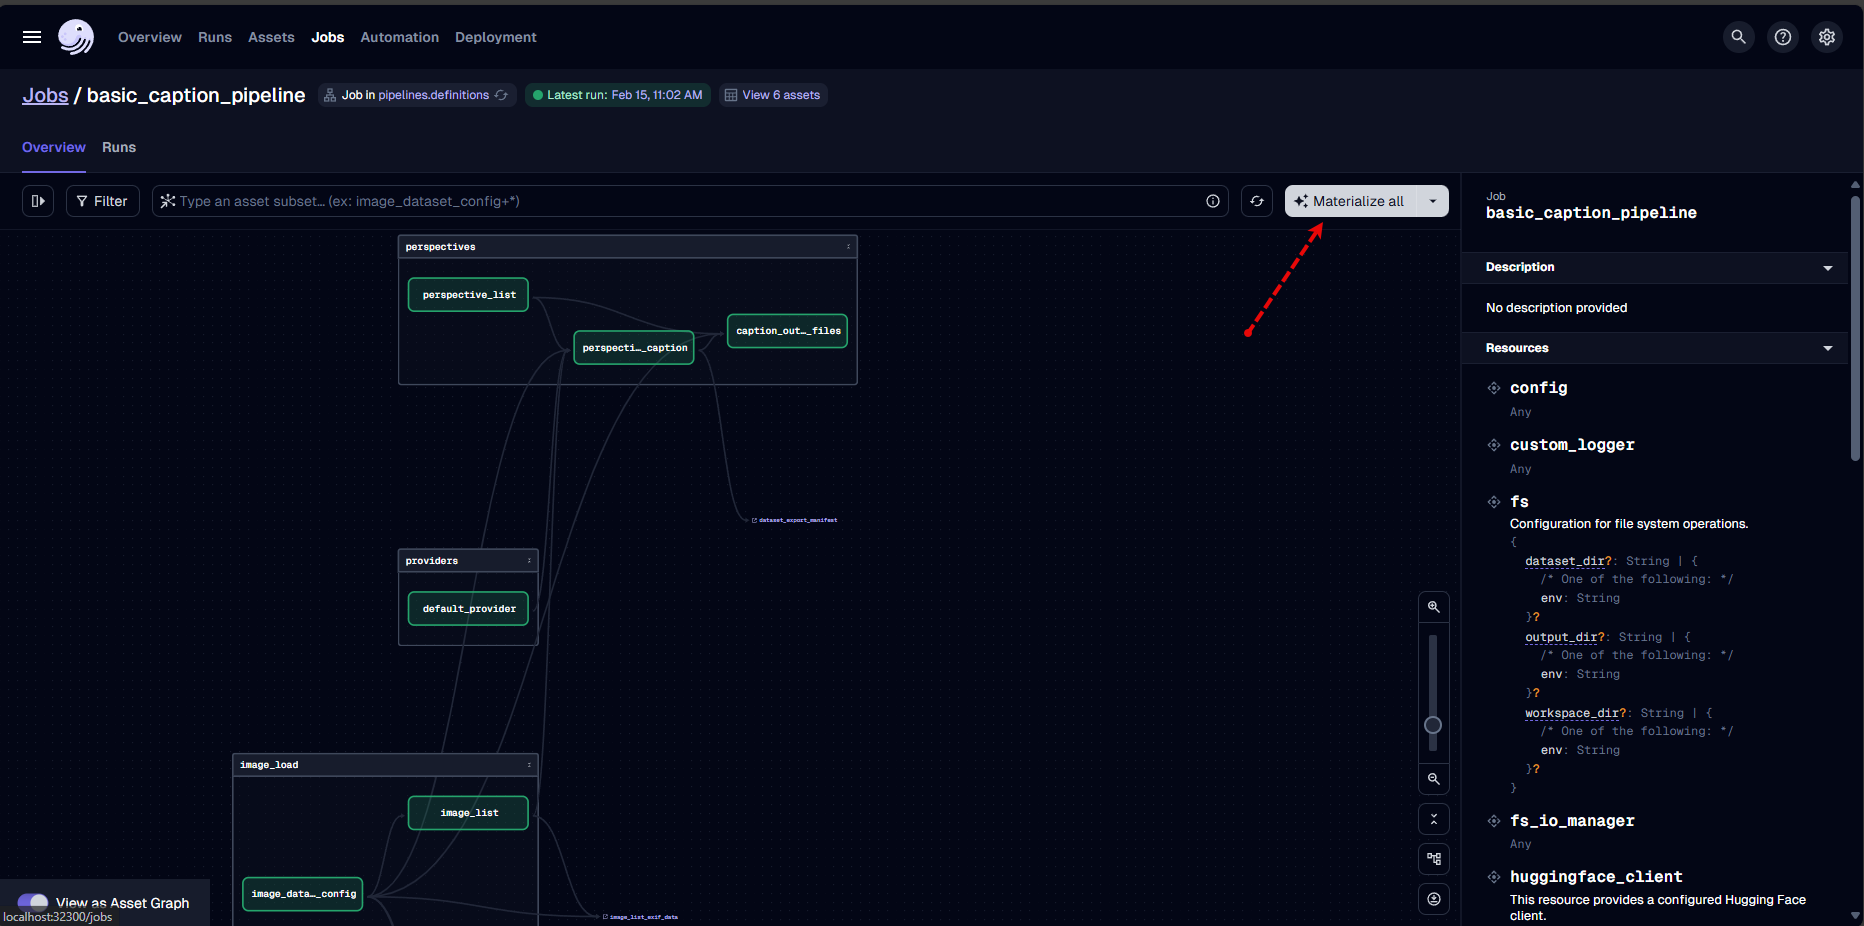Switch to the job Runs tab
The width and height of the screenshot is (1864, 926).
pyautogui.click(x=119, y=147)
